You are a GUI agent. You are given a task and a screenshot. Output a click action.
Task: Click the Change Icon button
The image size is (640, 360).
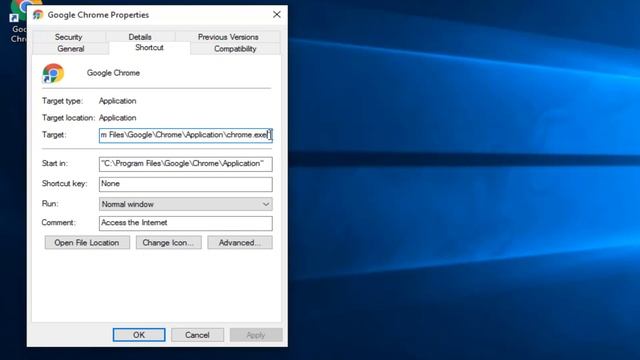169,242
